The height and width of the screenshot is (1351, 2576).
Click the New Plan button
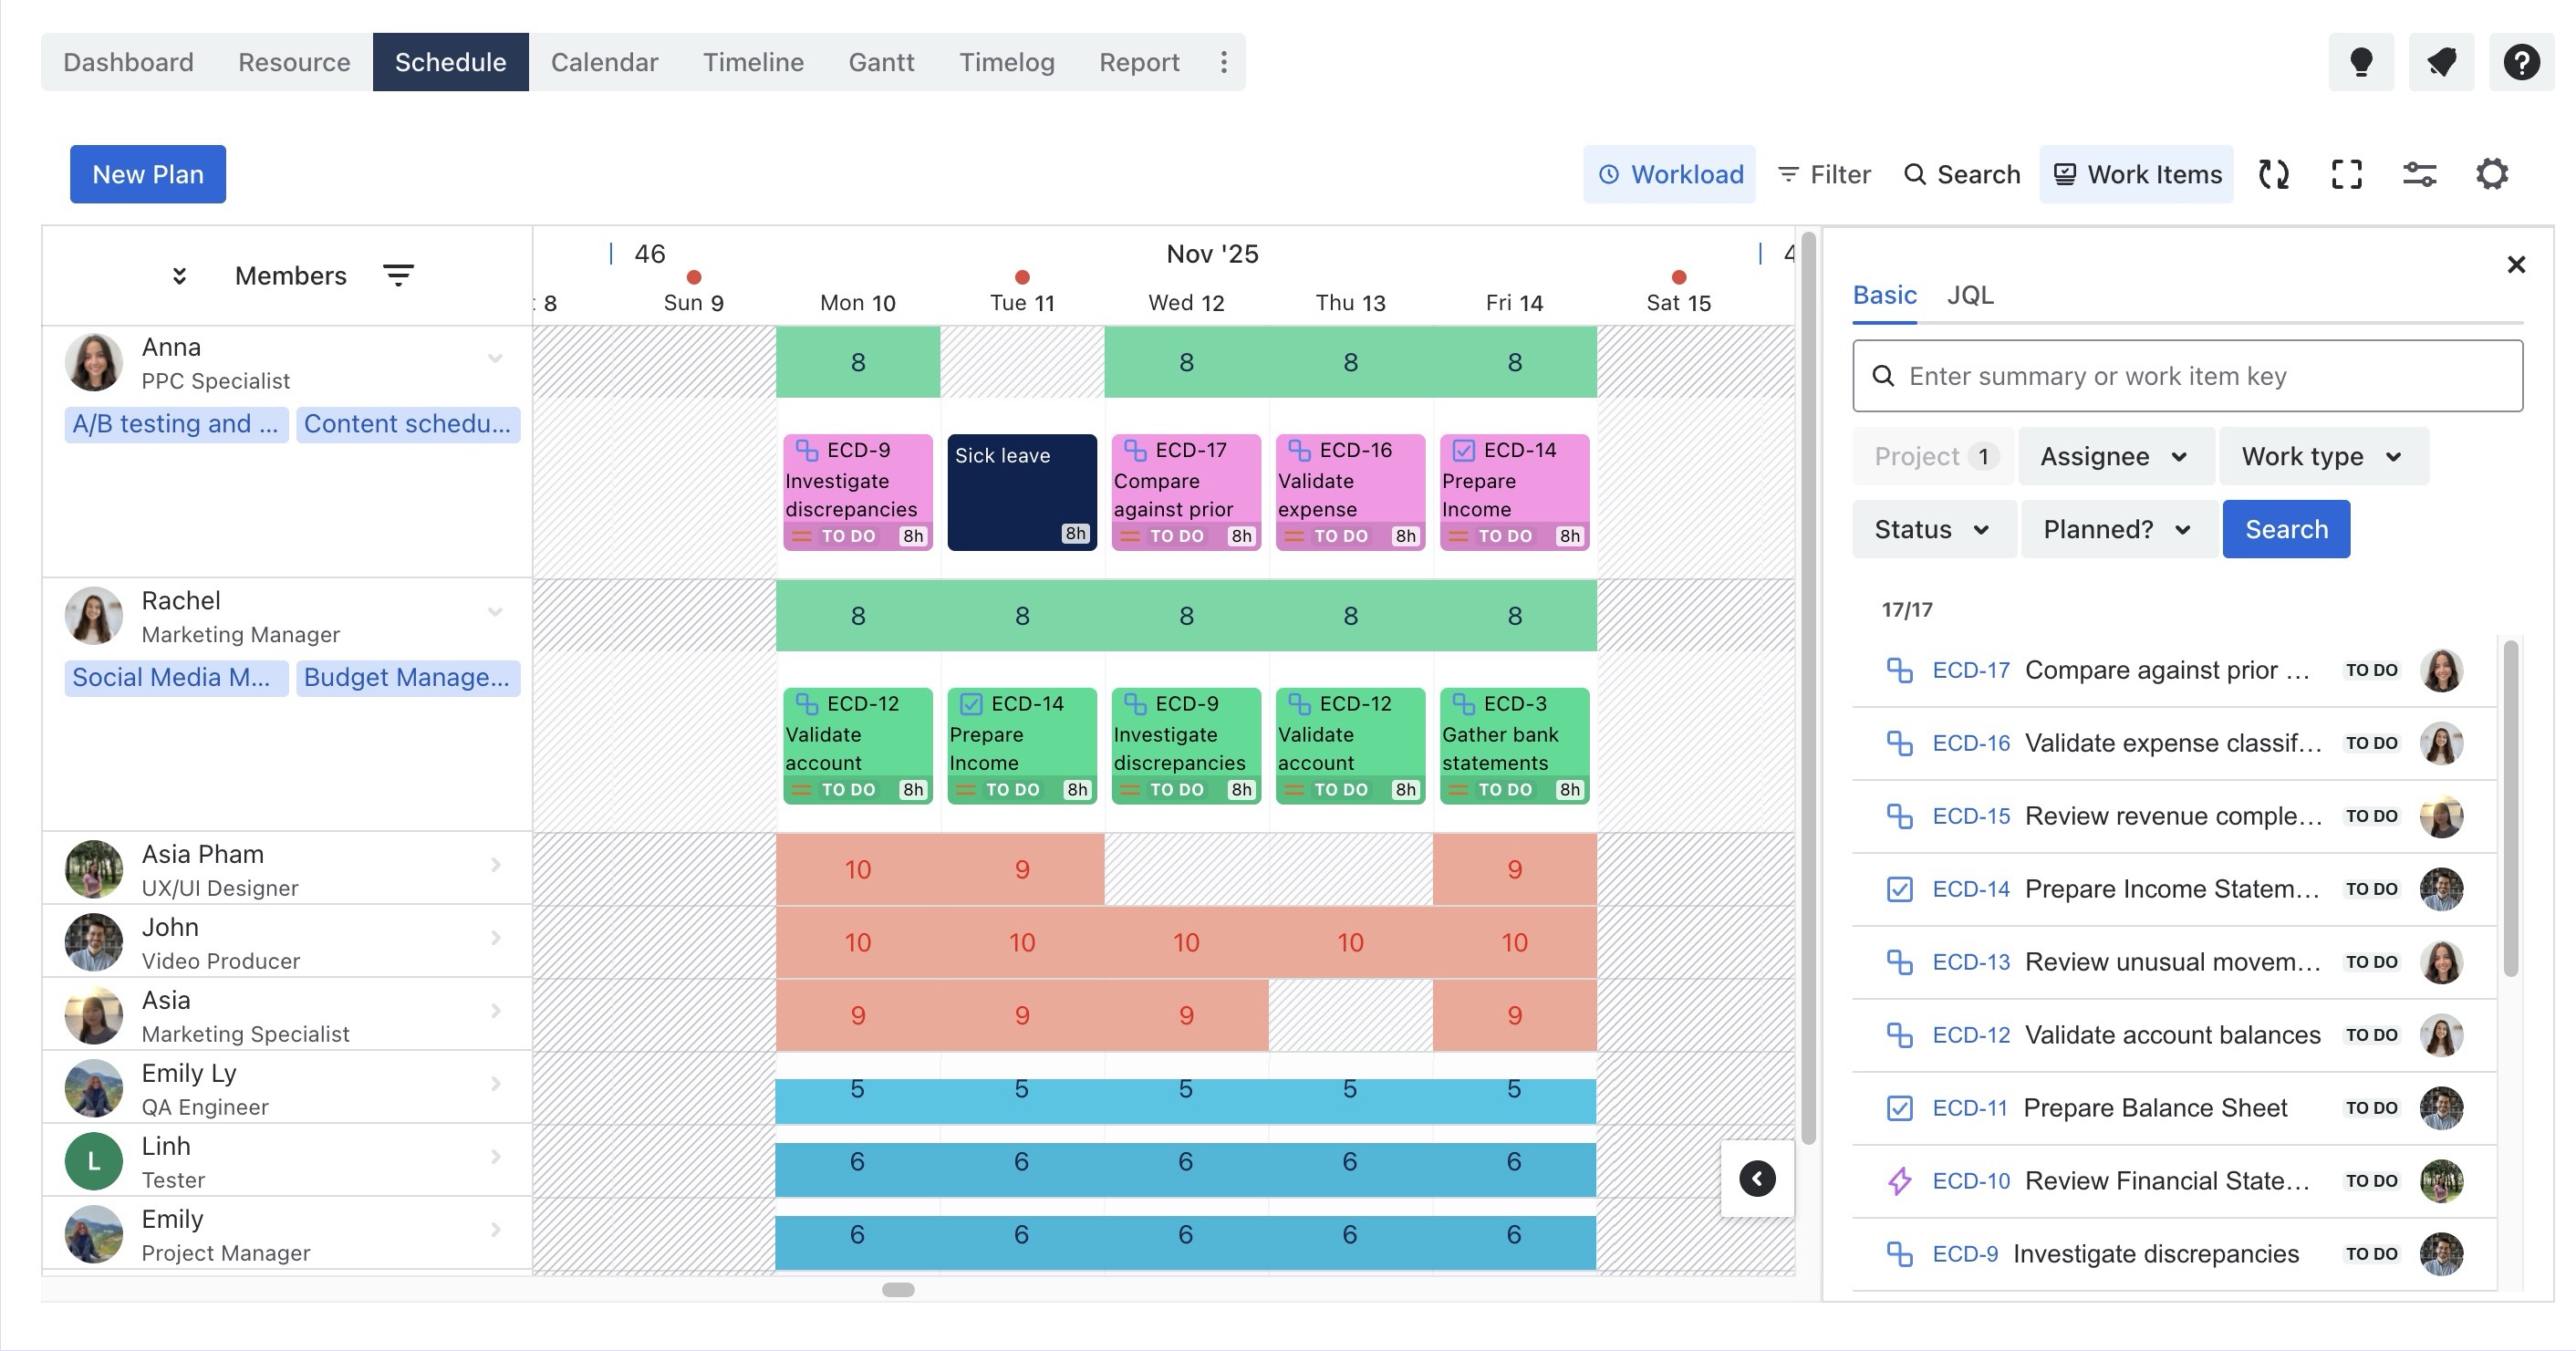click(x=147, y=174)
